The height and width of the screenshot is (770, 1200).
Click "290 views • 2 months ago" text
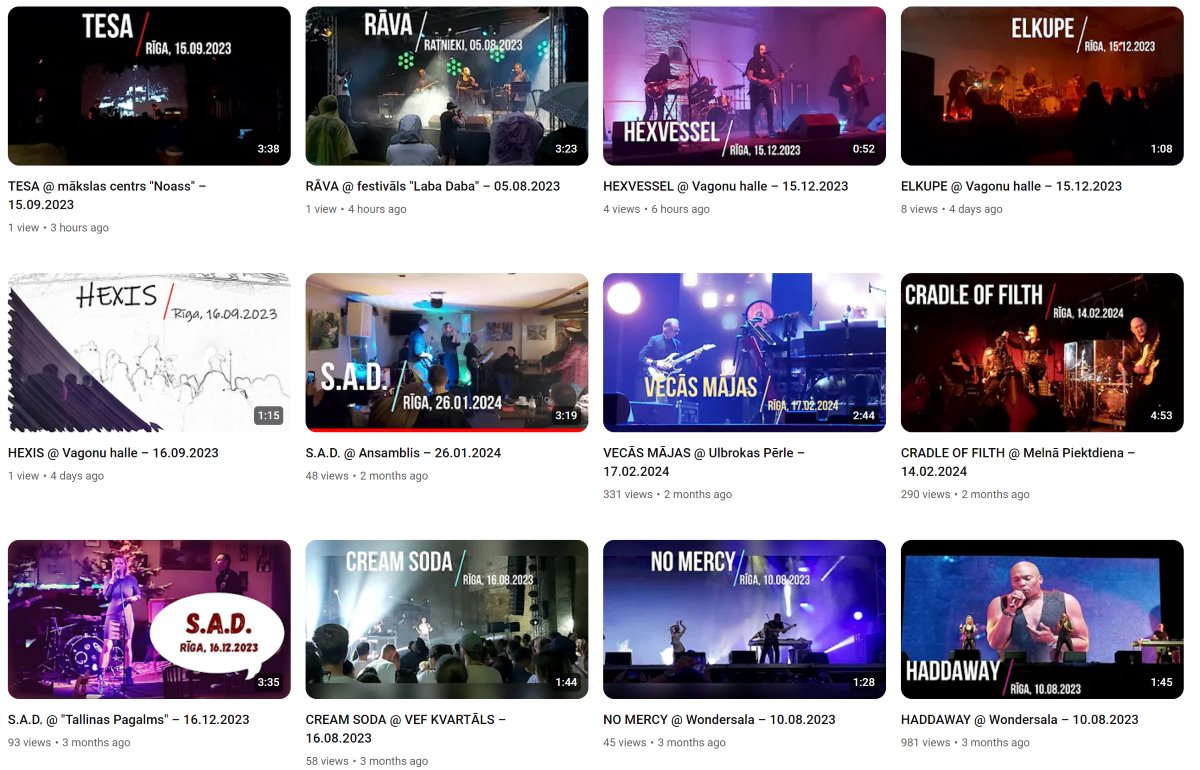(965, 495)
